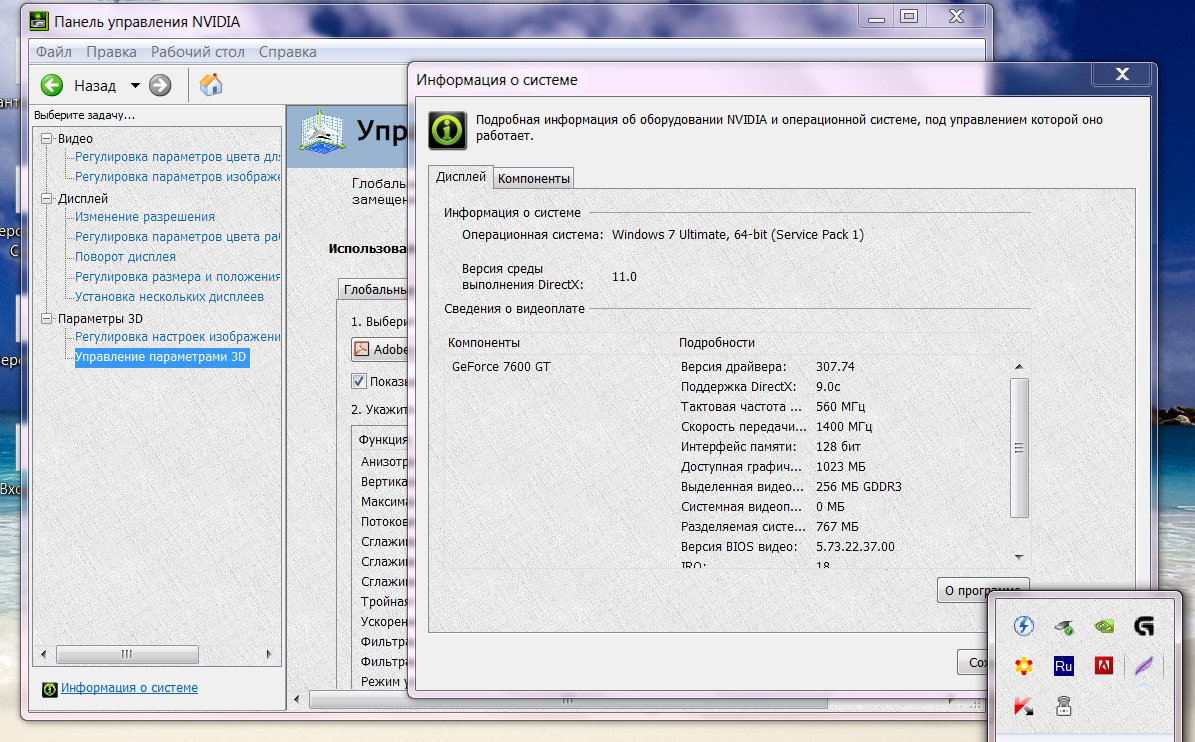
Task: Collapse the Видео tree node
Action: (x=47, y=139)
